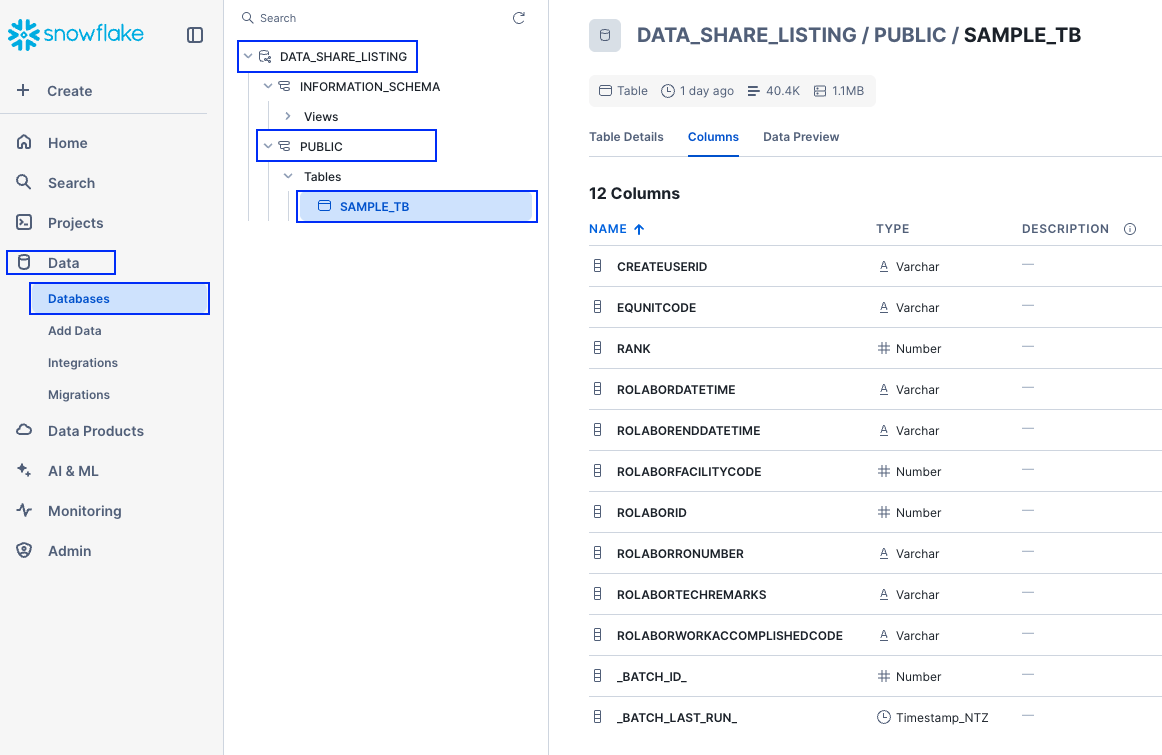Image resolution: width=1162 pixels, height=755 pixels.
Task: Open the Monitoring section icon
Action: click(24, 510)
